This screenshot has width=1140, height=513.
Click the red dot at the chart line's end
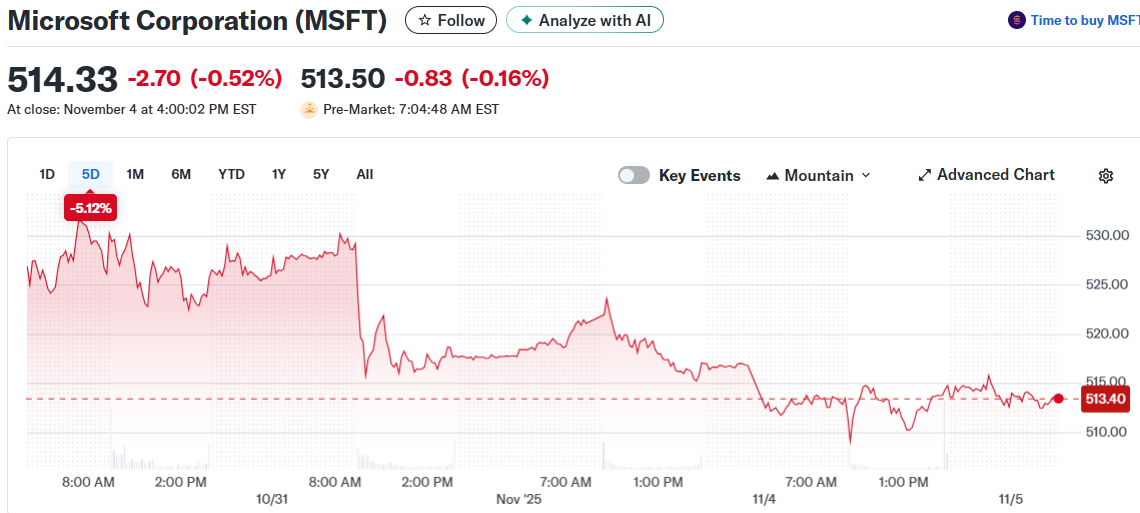click(1059, 398)
